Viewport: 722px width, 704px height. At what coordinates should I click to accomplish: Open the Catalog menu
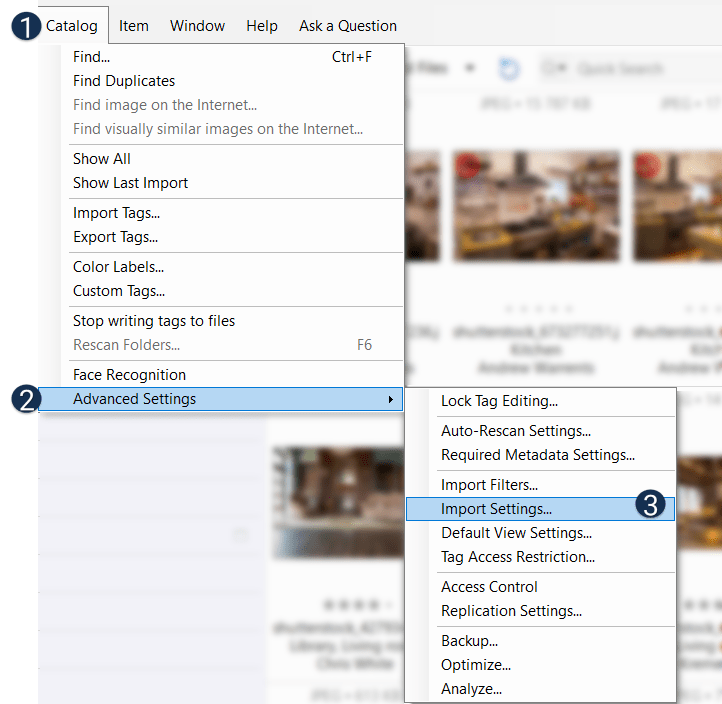[x=72, y=26]
